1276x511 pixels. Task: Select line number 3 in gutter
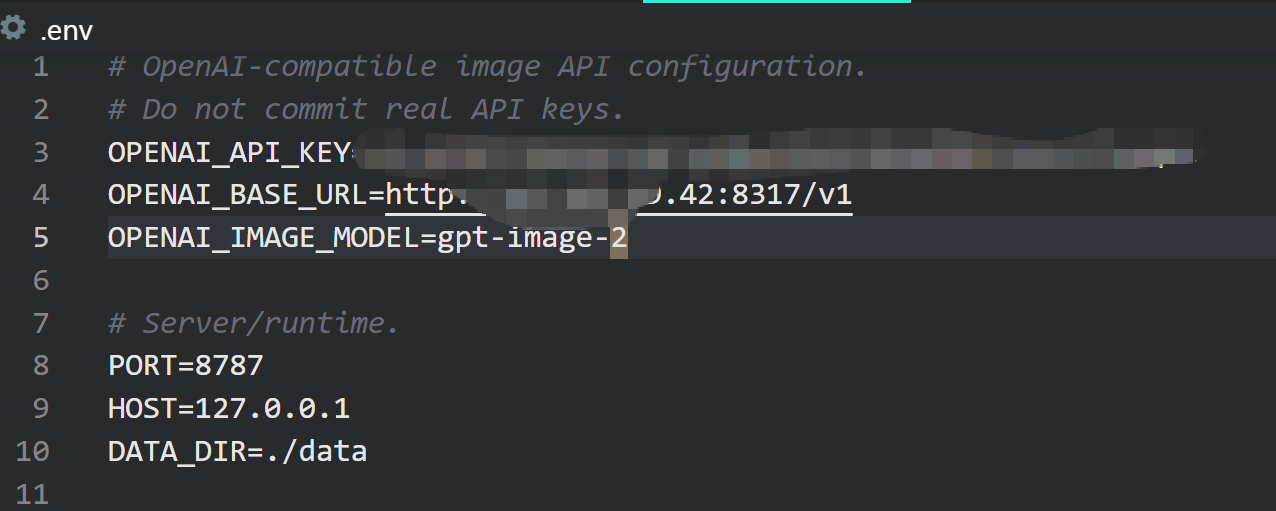40,153
